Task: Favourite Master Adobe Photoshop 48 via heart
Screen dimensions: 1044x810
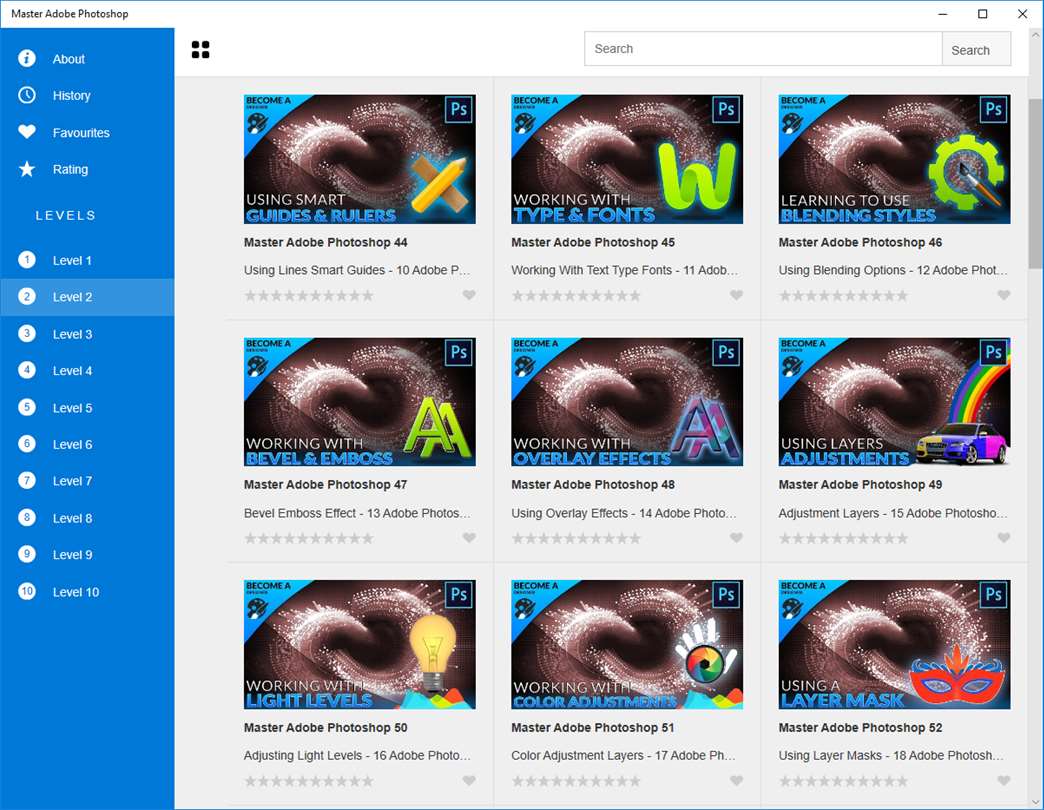Action: [x=736, y=538]
